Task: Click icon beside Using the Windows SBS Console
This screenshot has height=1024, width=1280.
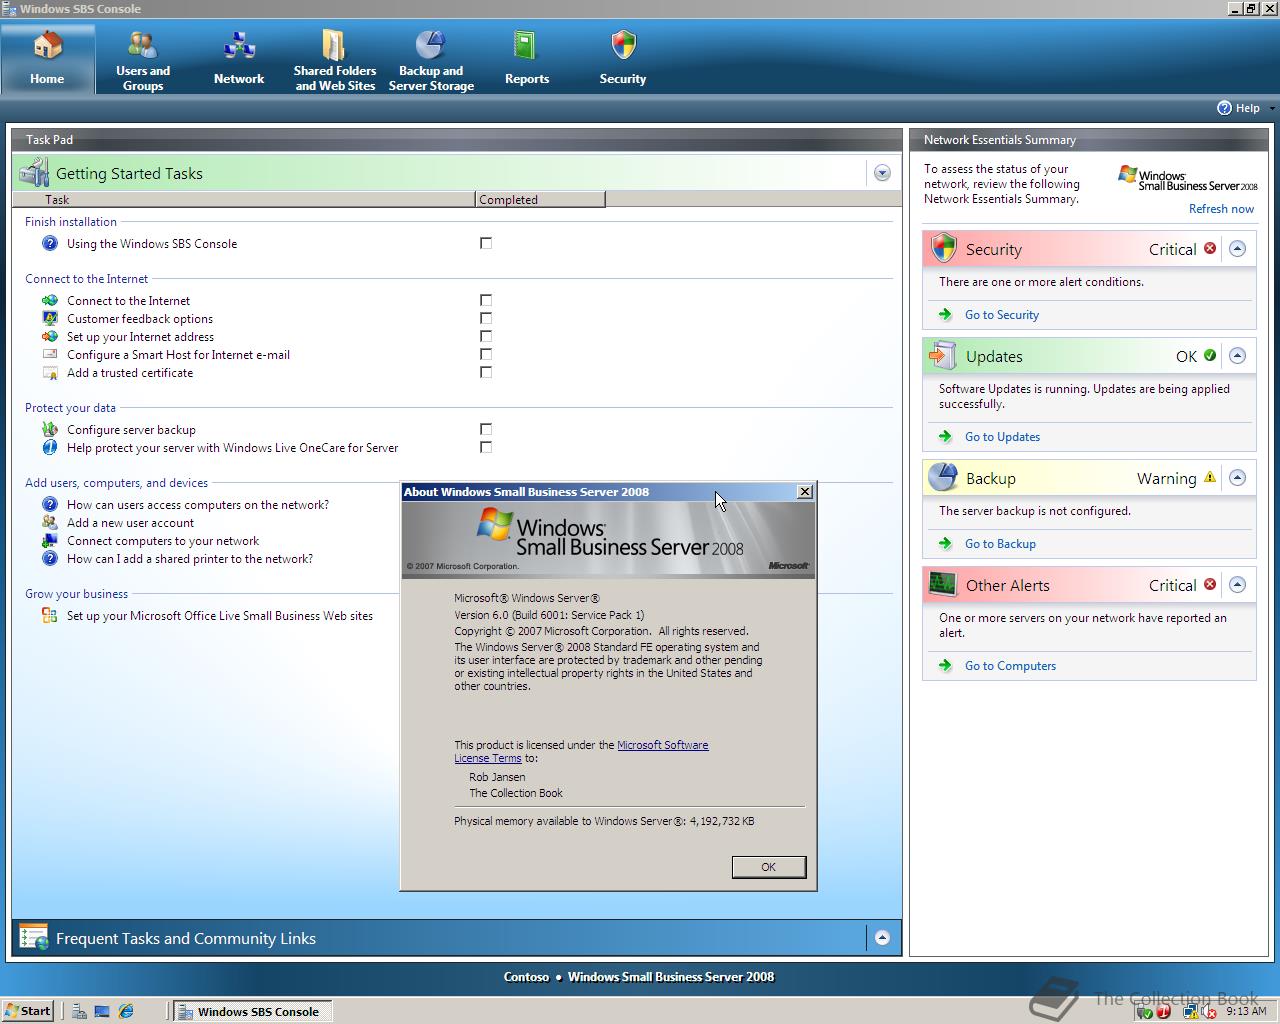Action: pyautogui.click(x=50, y=243)
